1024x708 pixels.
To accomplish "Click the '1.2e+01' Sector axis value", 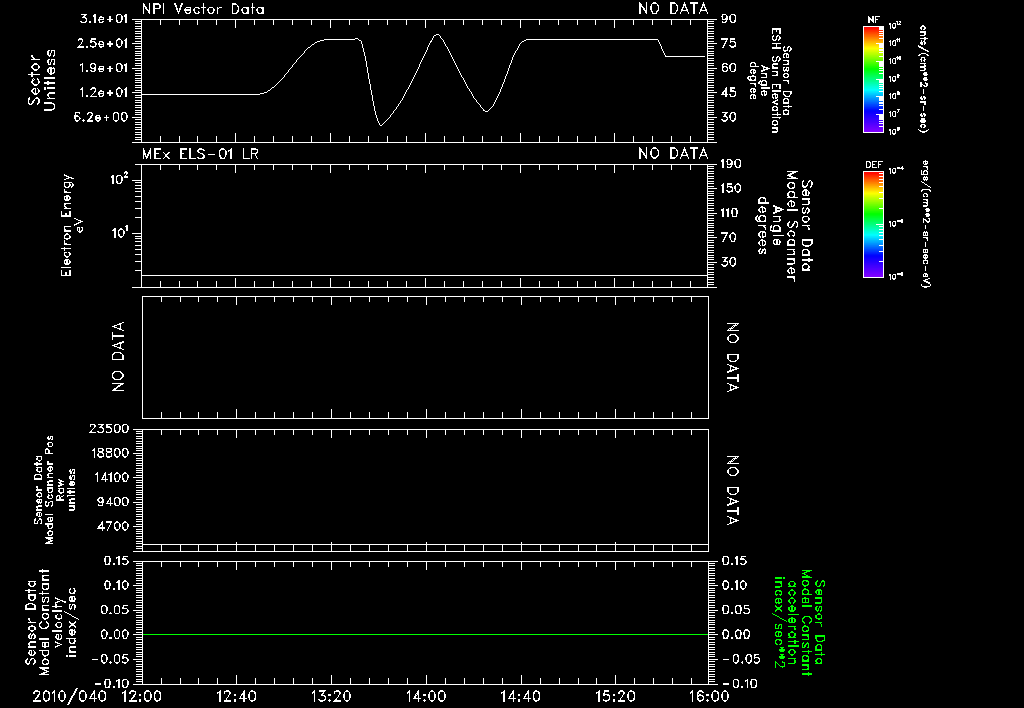I will tap(104, 93).
